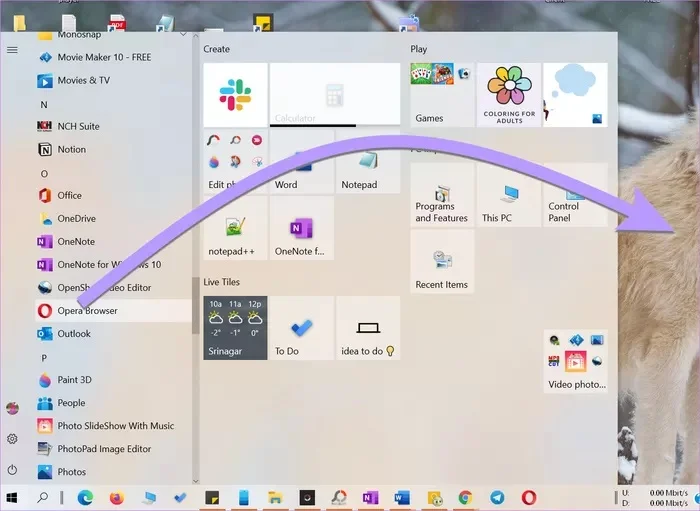Viewport: 700px width, 511px height.
Task: Open the Recent Items tile
Action: click(442, 261)
